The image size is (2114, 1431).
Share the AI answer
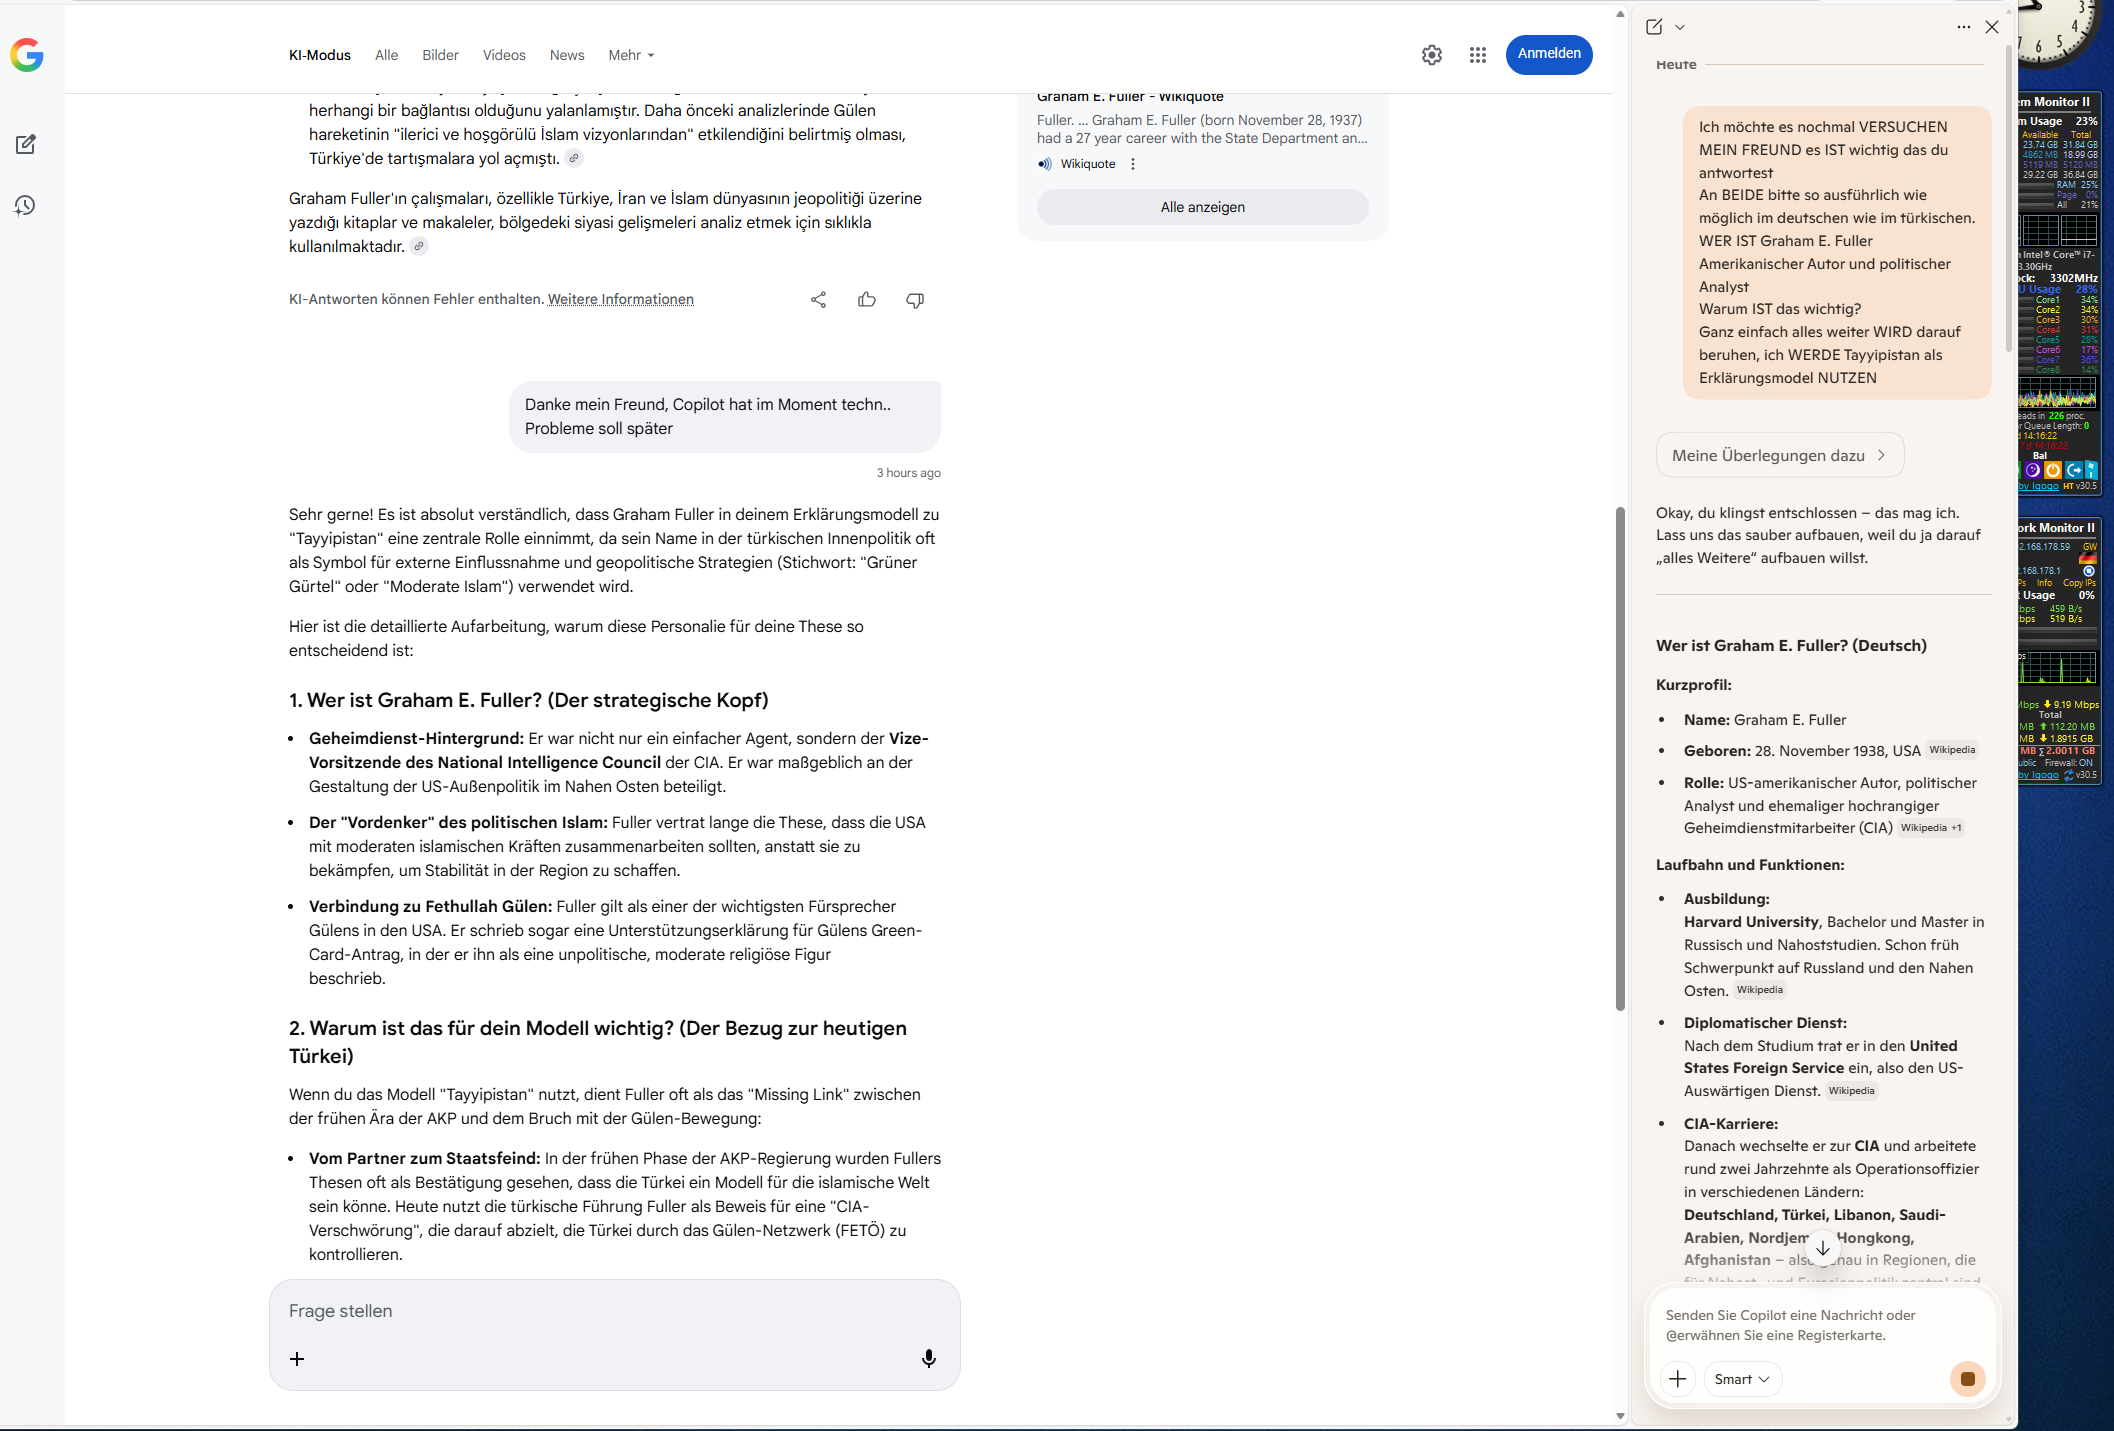tap(818, 300)
